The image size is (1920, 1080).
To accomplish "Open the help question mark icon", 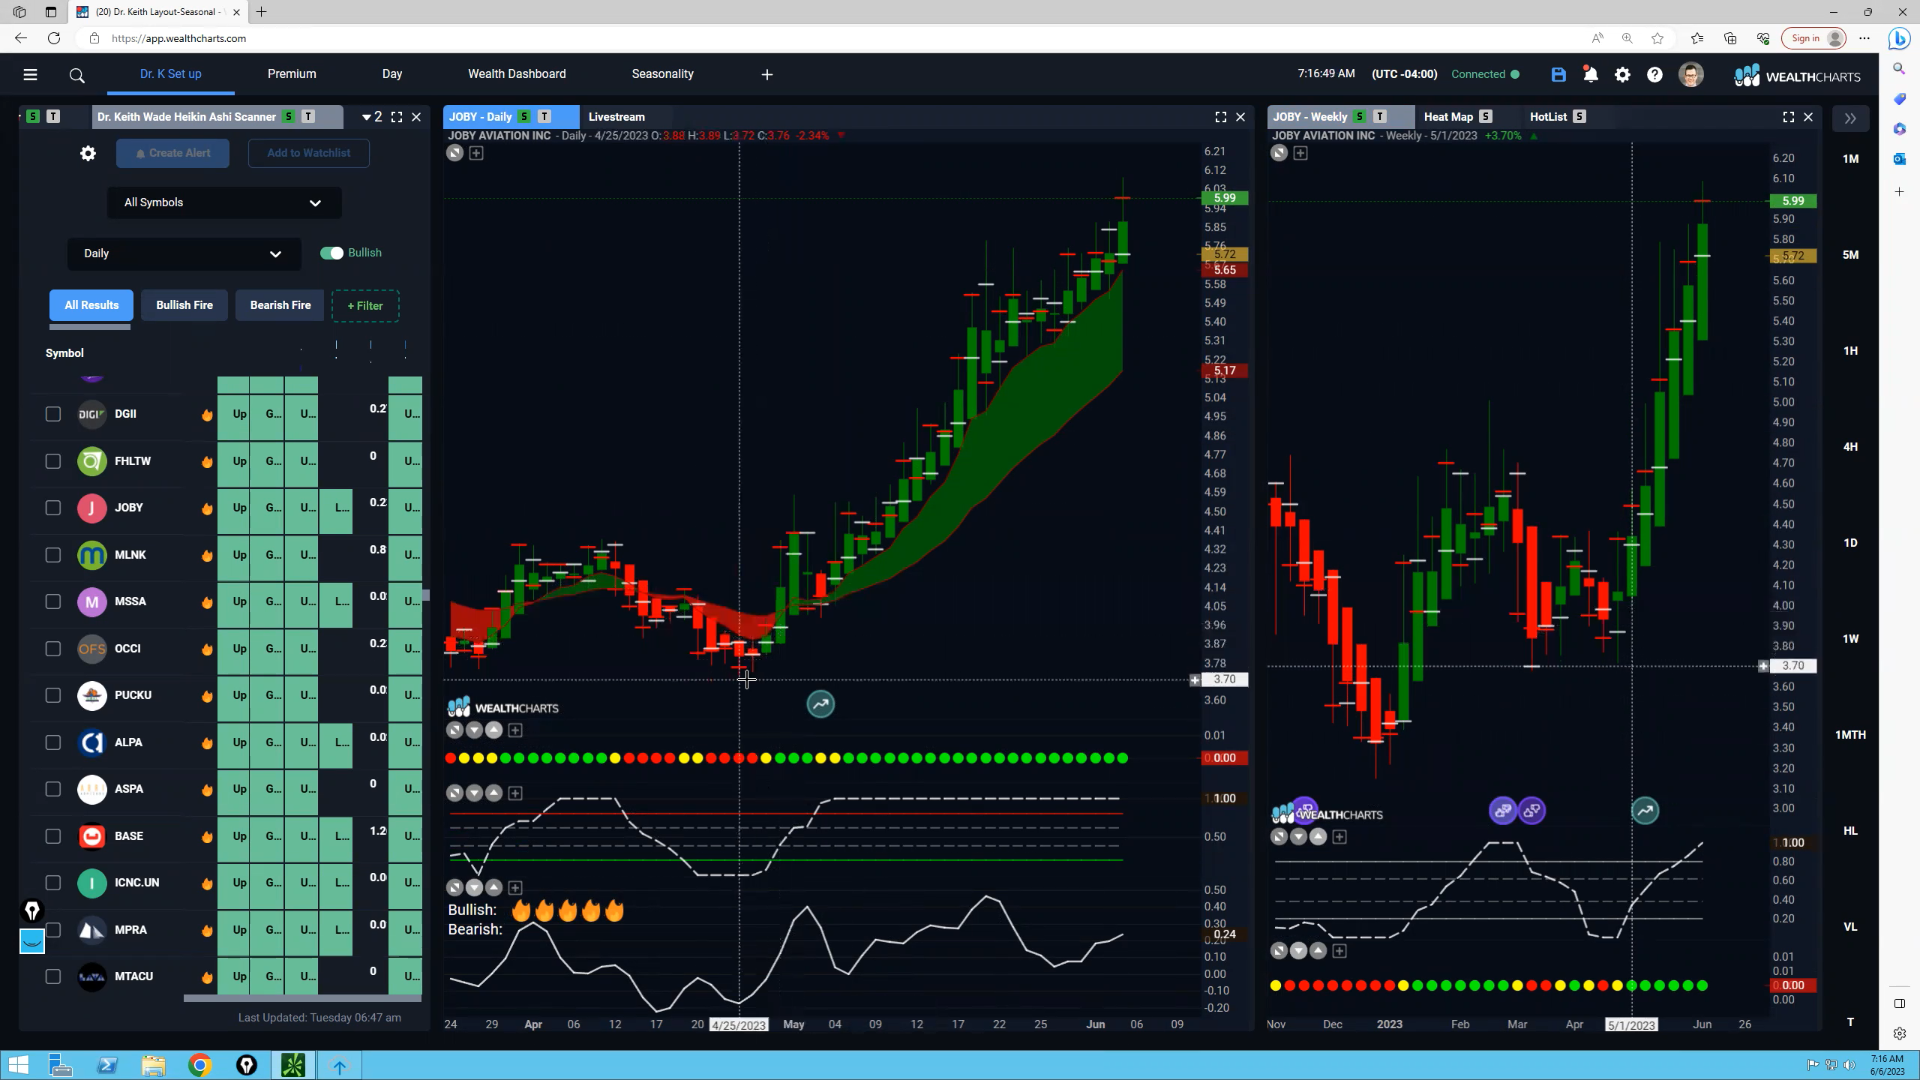I will 1655,75.
